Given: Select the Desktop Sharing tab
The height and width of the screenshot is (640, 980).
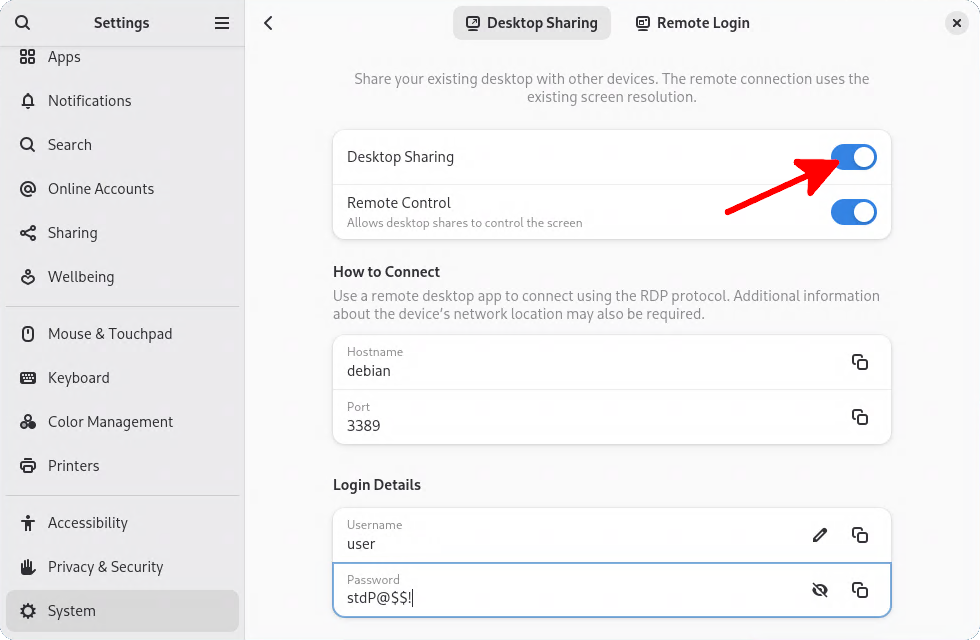Looking at the screenshot, I should pos(531,23).
